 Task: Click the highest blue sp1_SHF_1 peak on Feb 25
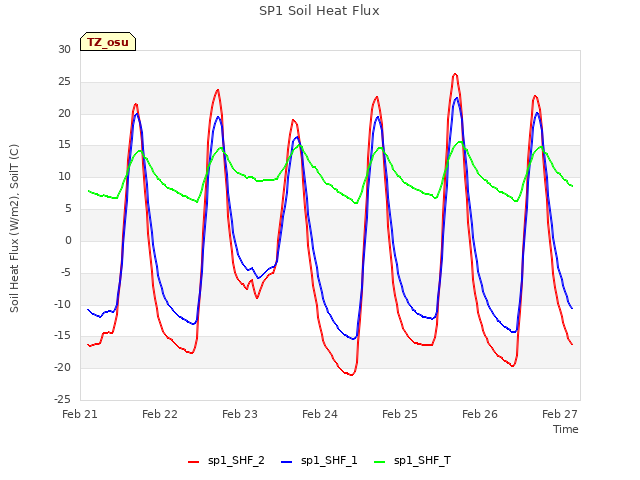(x=456, y=98)
